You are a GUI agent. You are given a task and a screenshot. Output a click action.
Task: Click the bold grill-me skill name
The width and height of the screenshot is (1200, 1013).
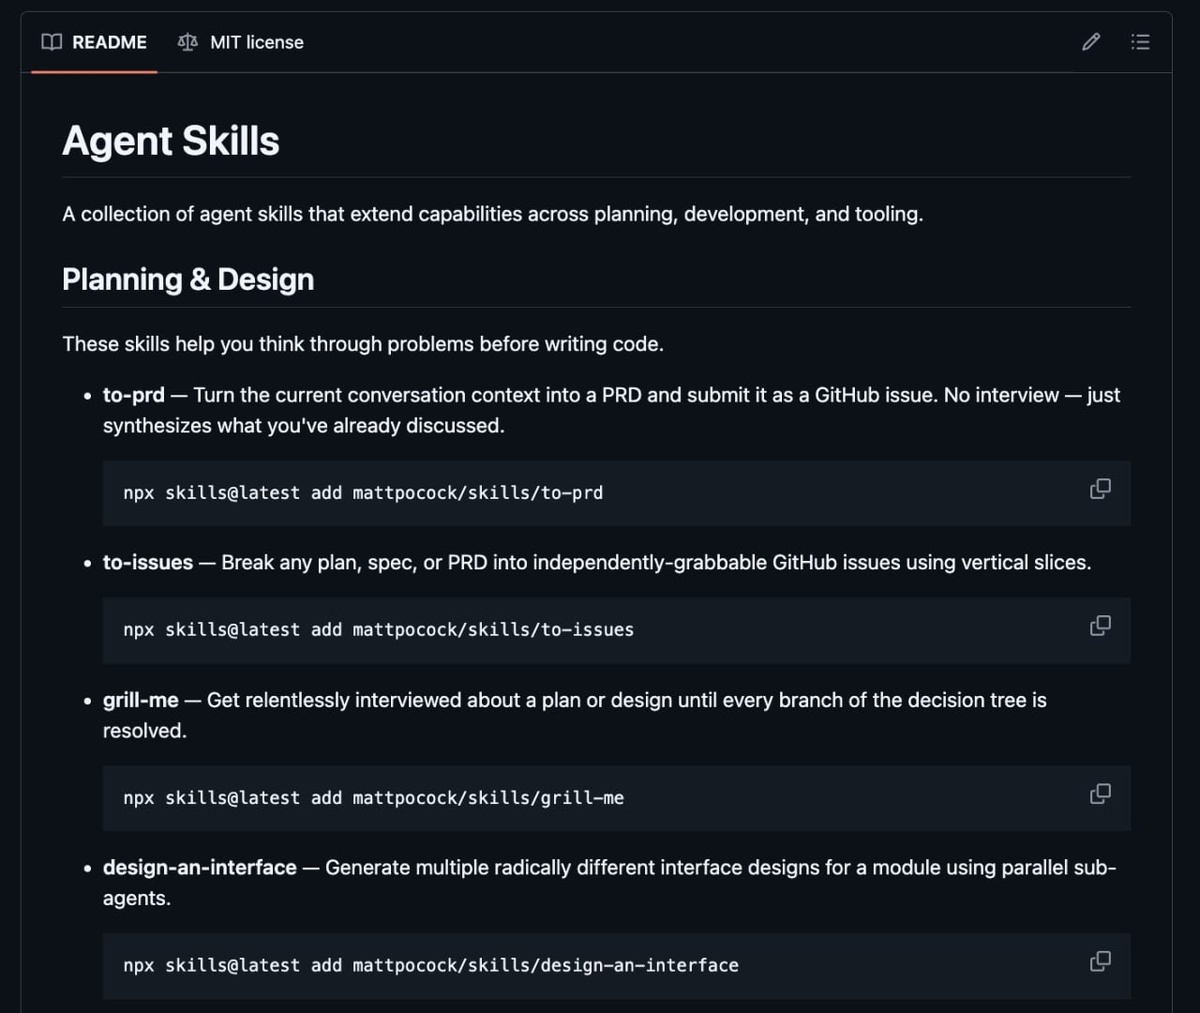(140, 700)
